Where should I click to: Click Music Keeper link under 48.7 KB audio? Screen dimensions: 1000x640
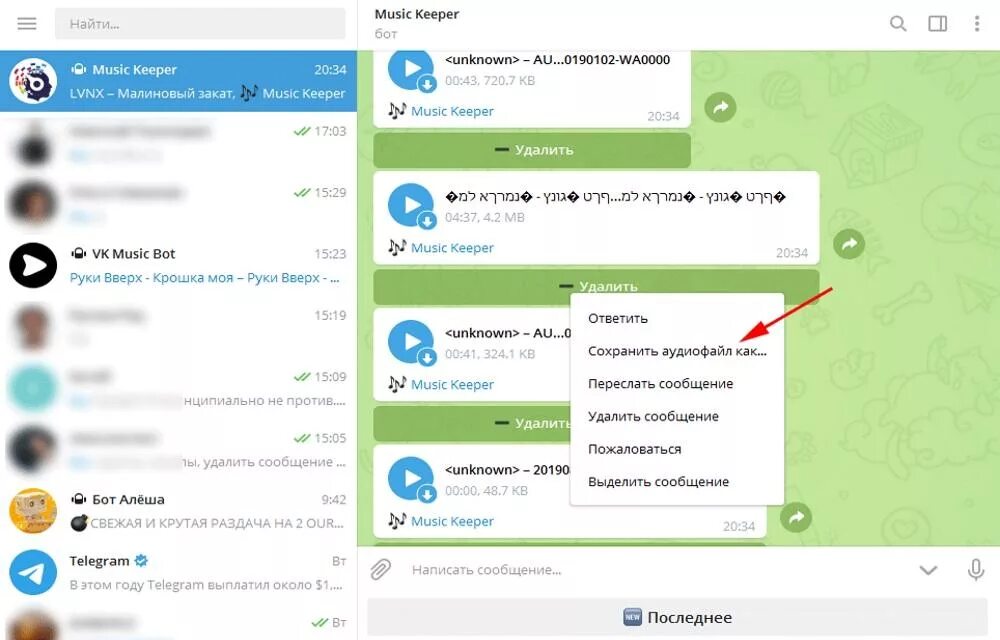(452, 521)
